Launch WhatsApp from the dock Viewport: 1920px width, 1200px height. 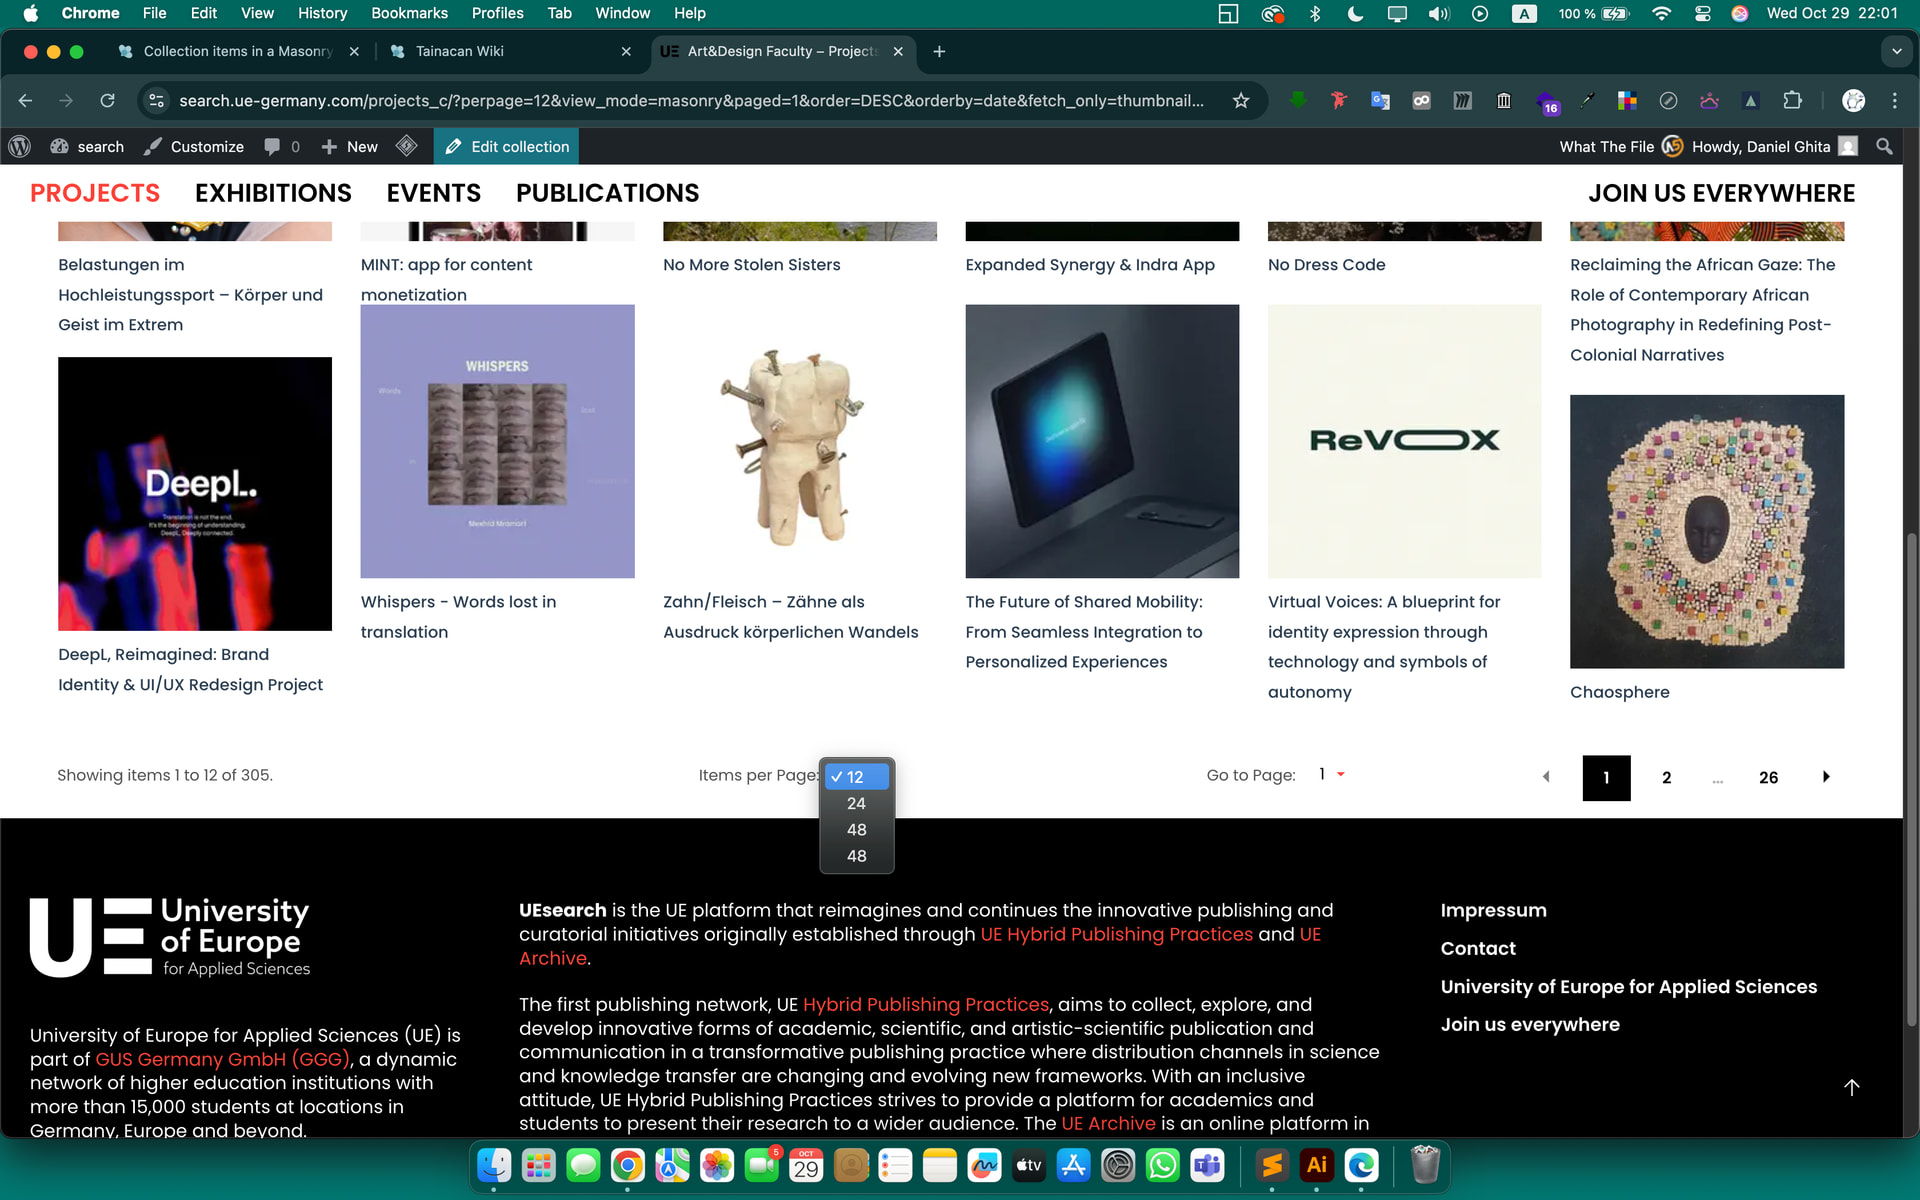tap(1162, 1165)
